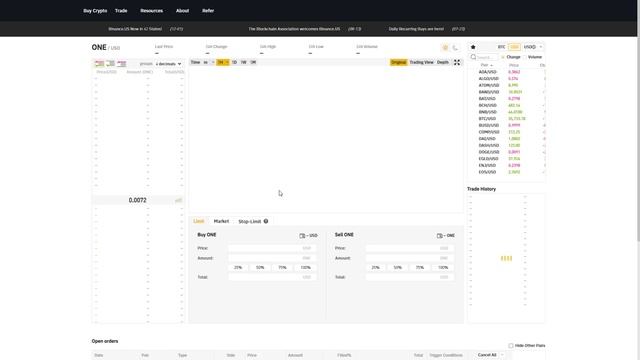Viewport: 640px width, 360px height.
Task: Open the USDⓈ quote market dropdown
Action: (533, 47)
